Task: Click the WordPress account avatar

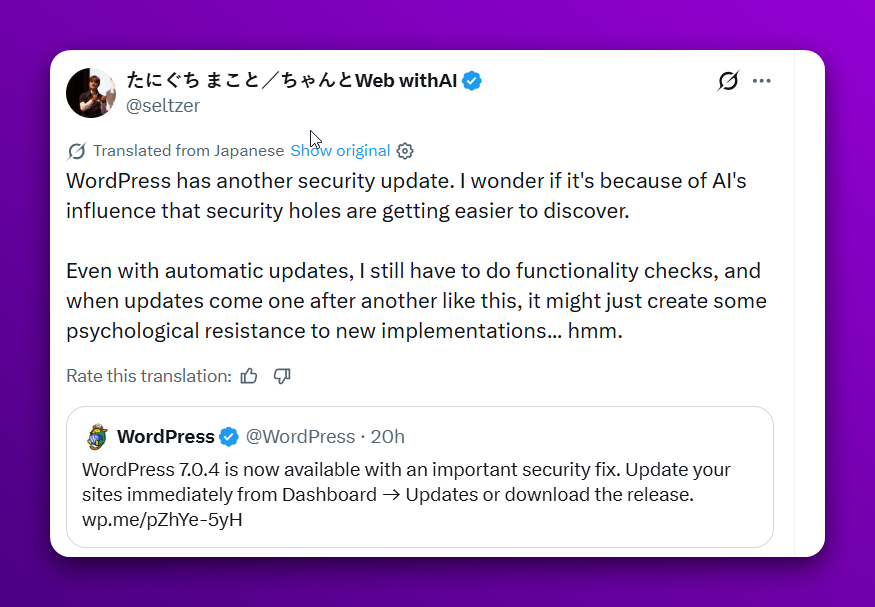Action: pyautogui.click(x=98, y=437)
